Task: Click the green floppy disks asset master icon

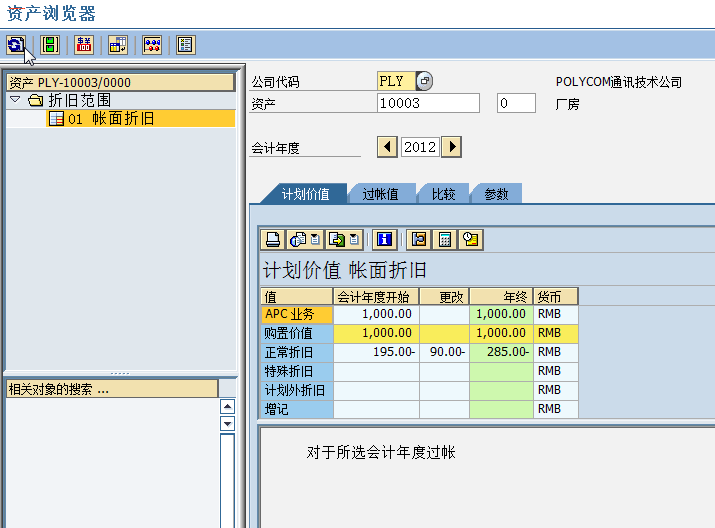Action: pyautogui.click(x=50, y=45)
